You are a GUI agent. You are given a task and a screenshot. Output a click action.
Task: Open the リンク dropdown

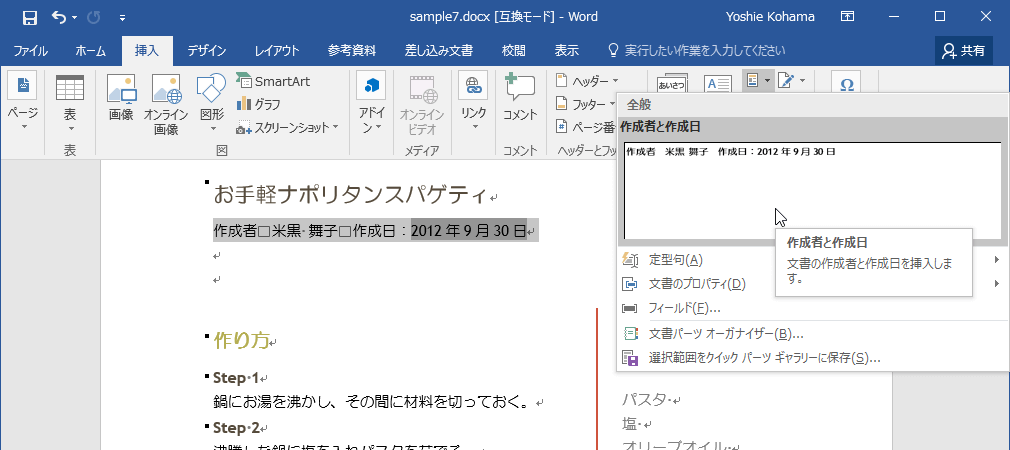point(473,103)
